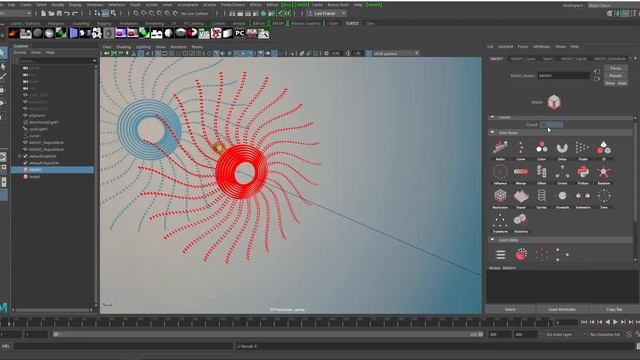This screenshot has height=360, width=640.
Task: Toggle the output connection icon beside MASH_Waiter
Action: [597, 78]
